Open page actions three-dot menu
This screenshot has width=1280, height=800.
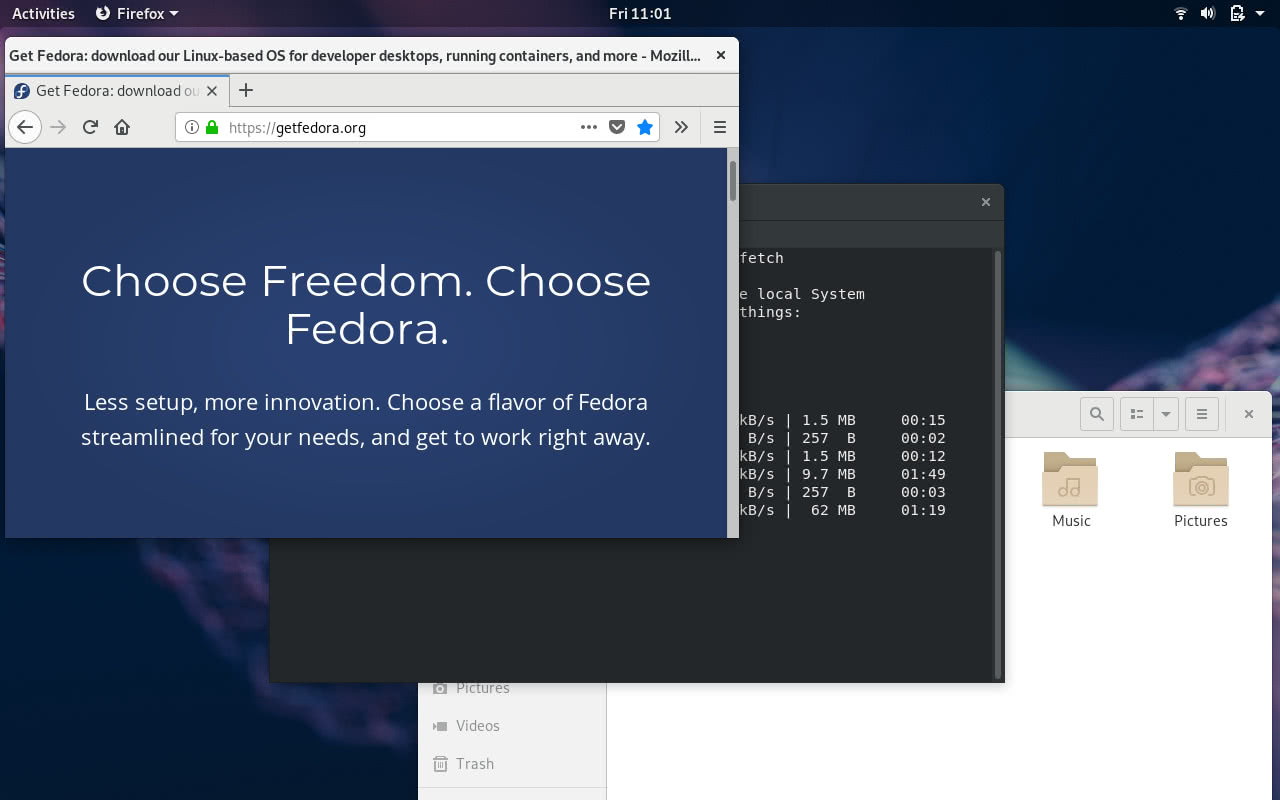(589, 127)
